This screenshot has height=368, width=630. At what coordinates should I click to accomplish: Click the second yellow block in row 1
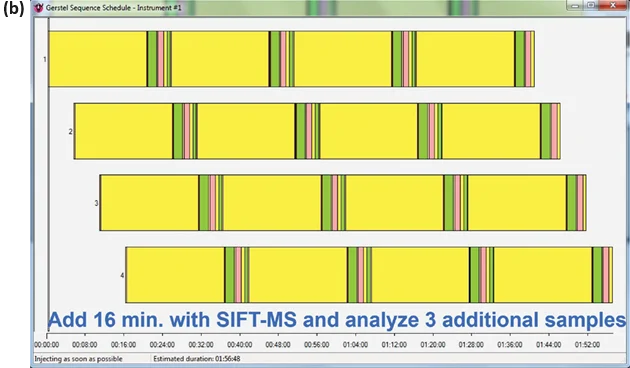pos(220,59)
